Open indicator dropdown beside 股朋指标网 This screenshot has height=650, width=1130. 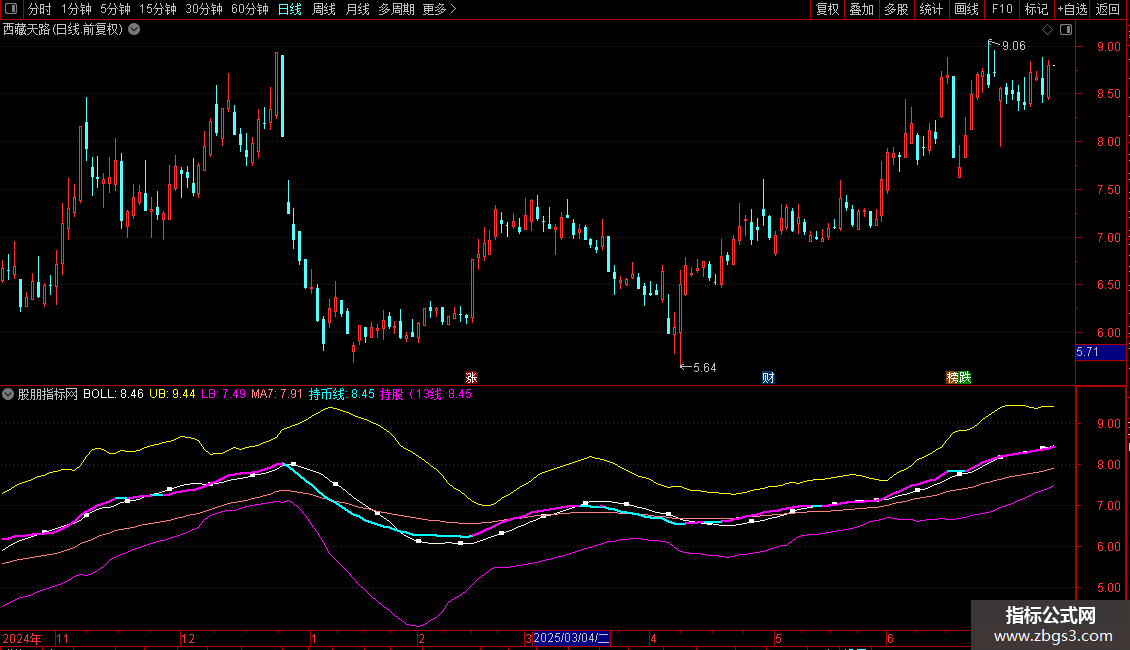[8, 394]
